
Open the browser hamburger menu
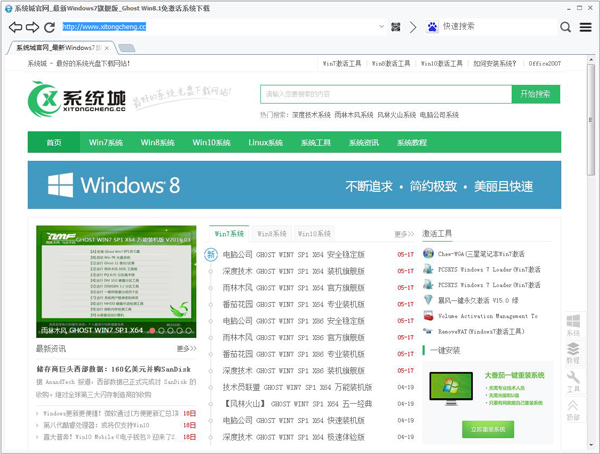pos(585,27)
